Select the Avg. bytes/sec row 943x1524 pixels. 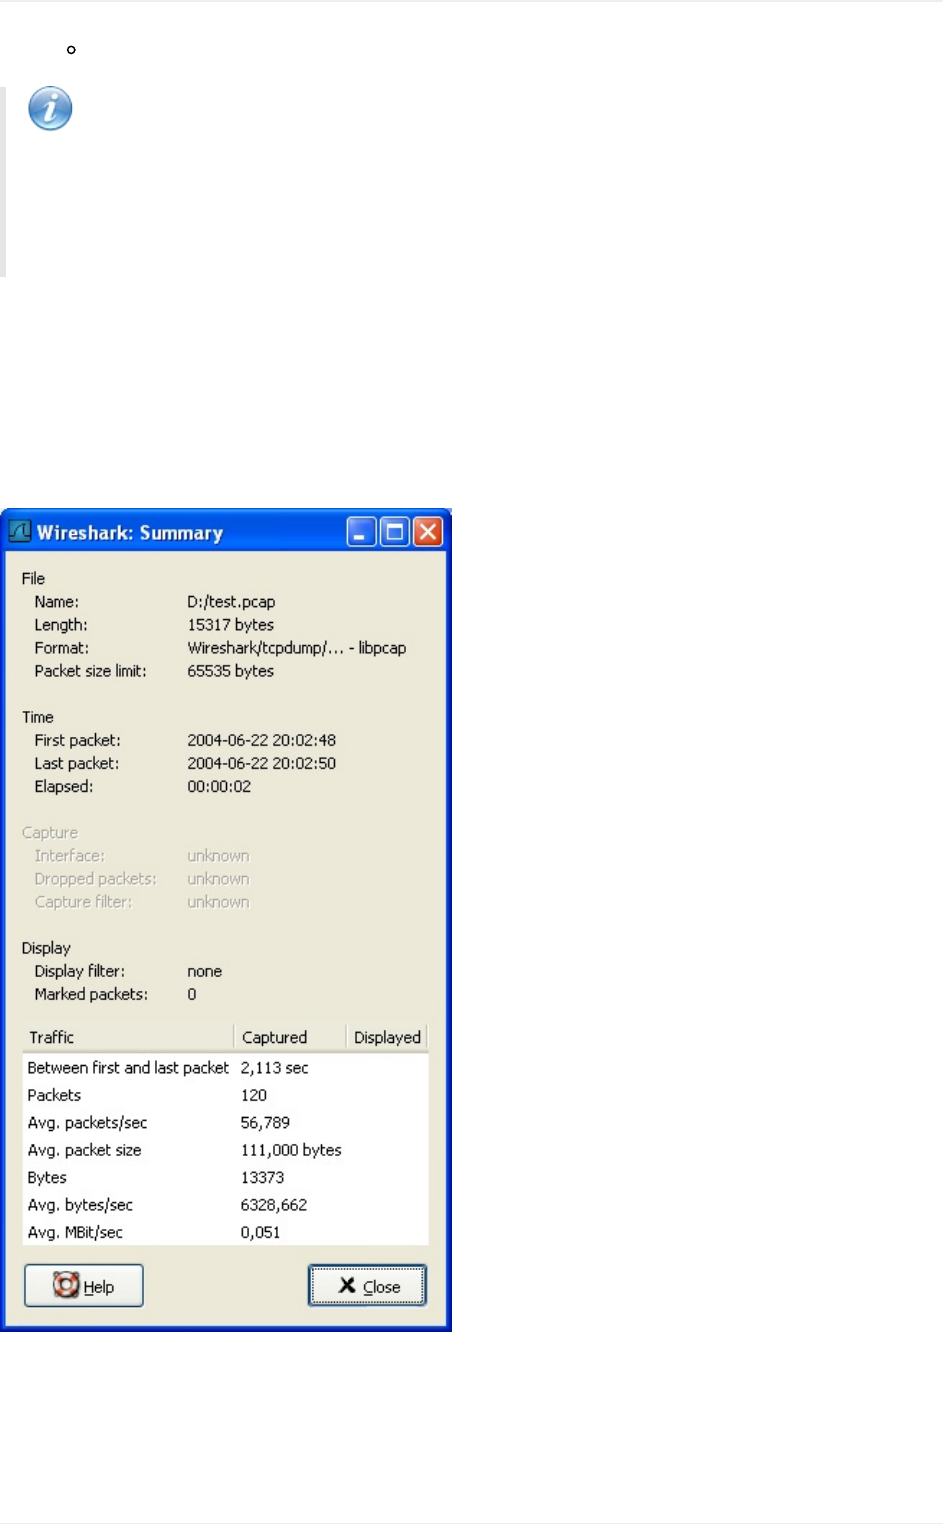[x=225, y=1205]
